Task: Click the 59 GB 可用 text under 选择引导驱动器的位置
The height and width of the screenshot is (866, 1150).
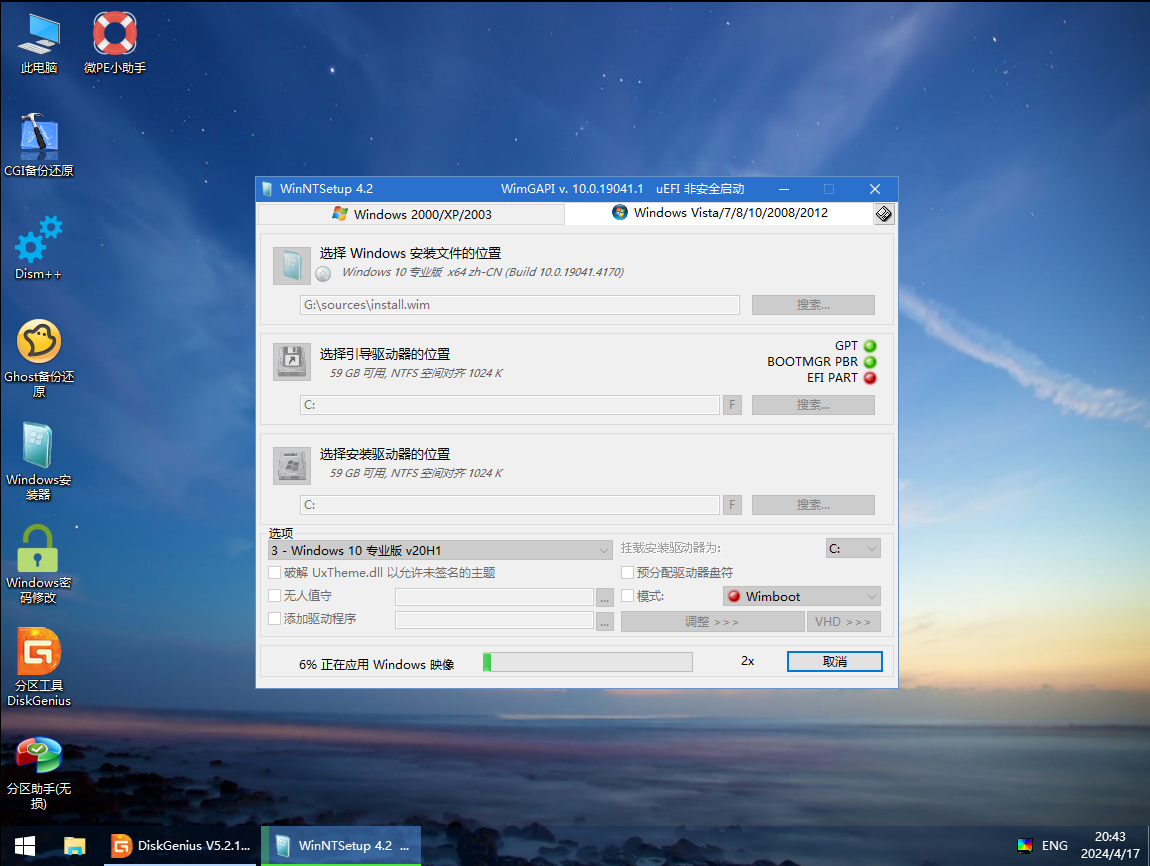Action: (416, 373)
